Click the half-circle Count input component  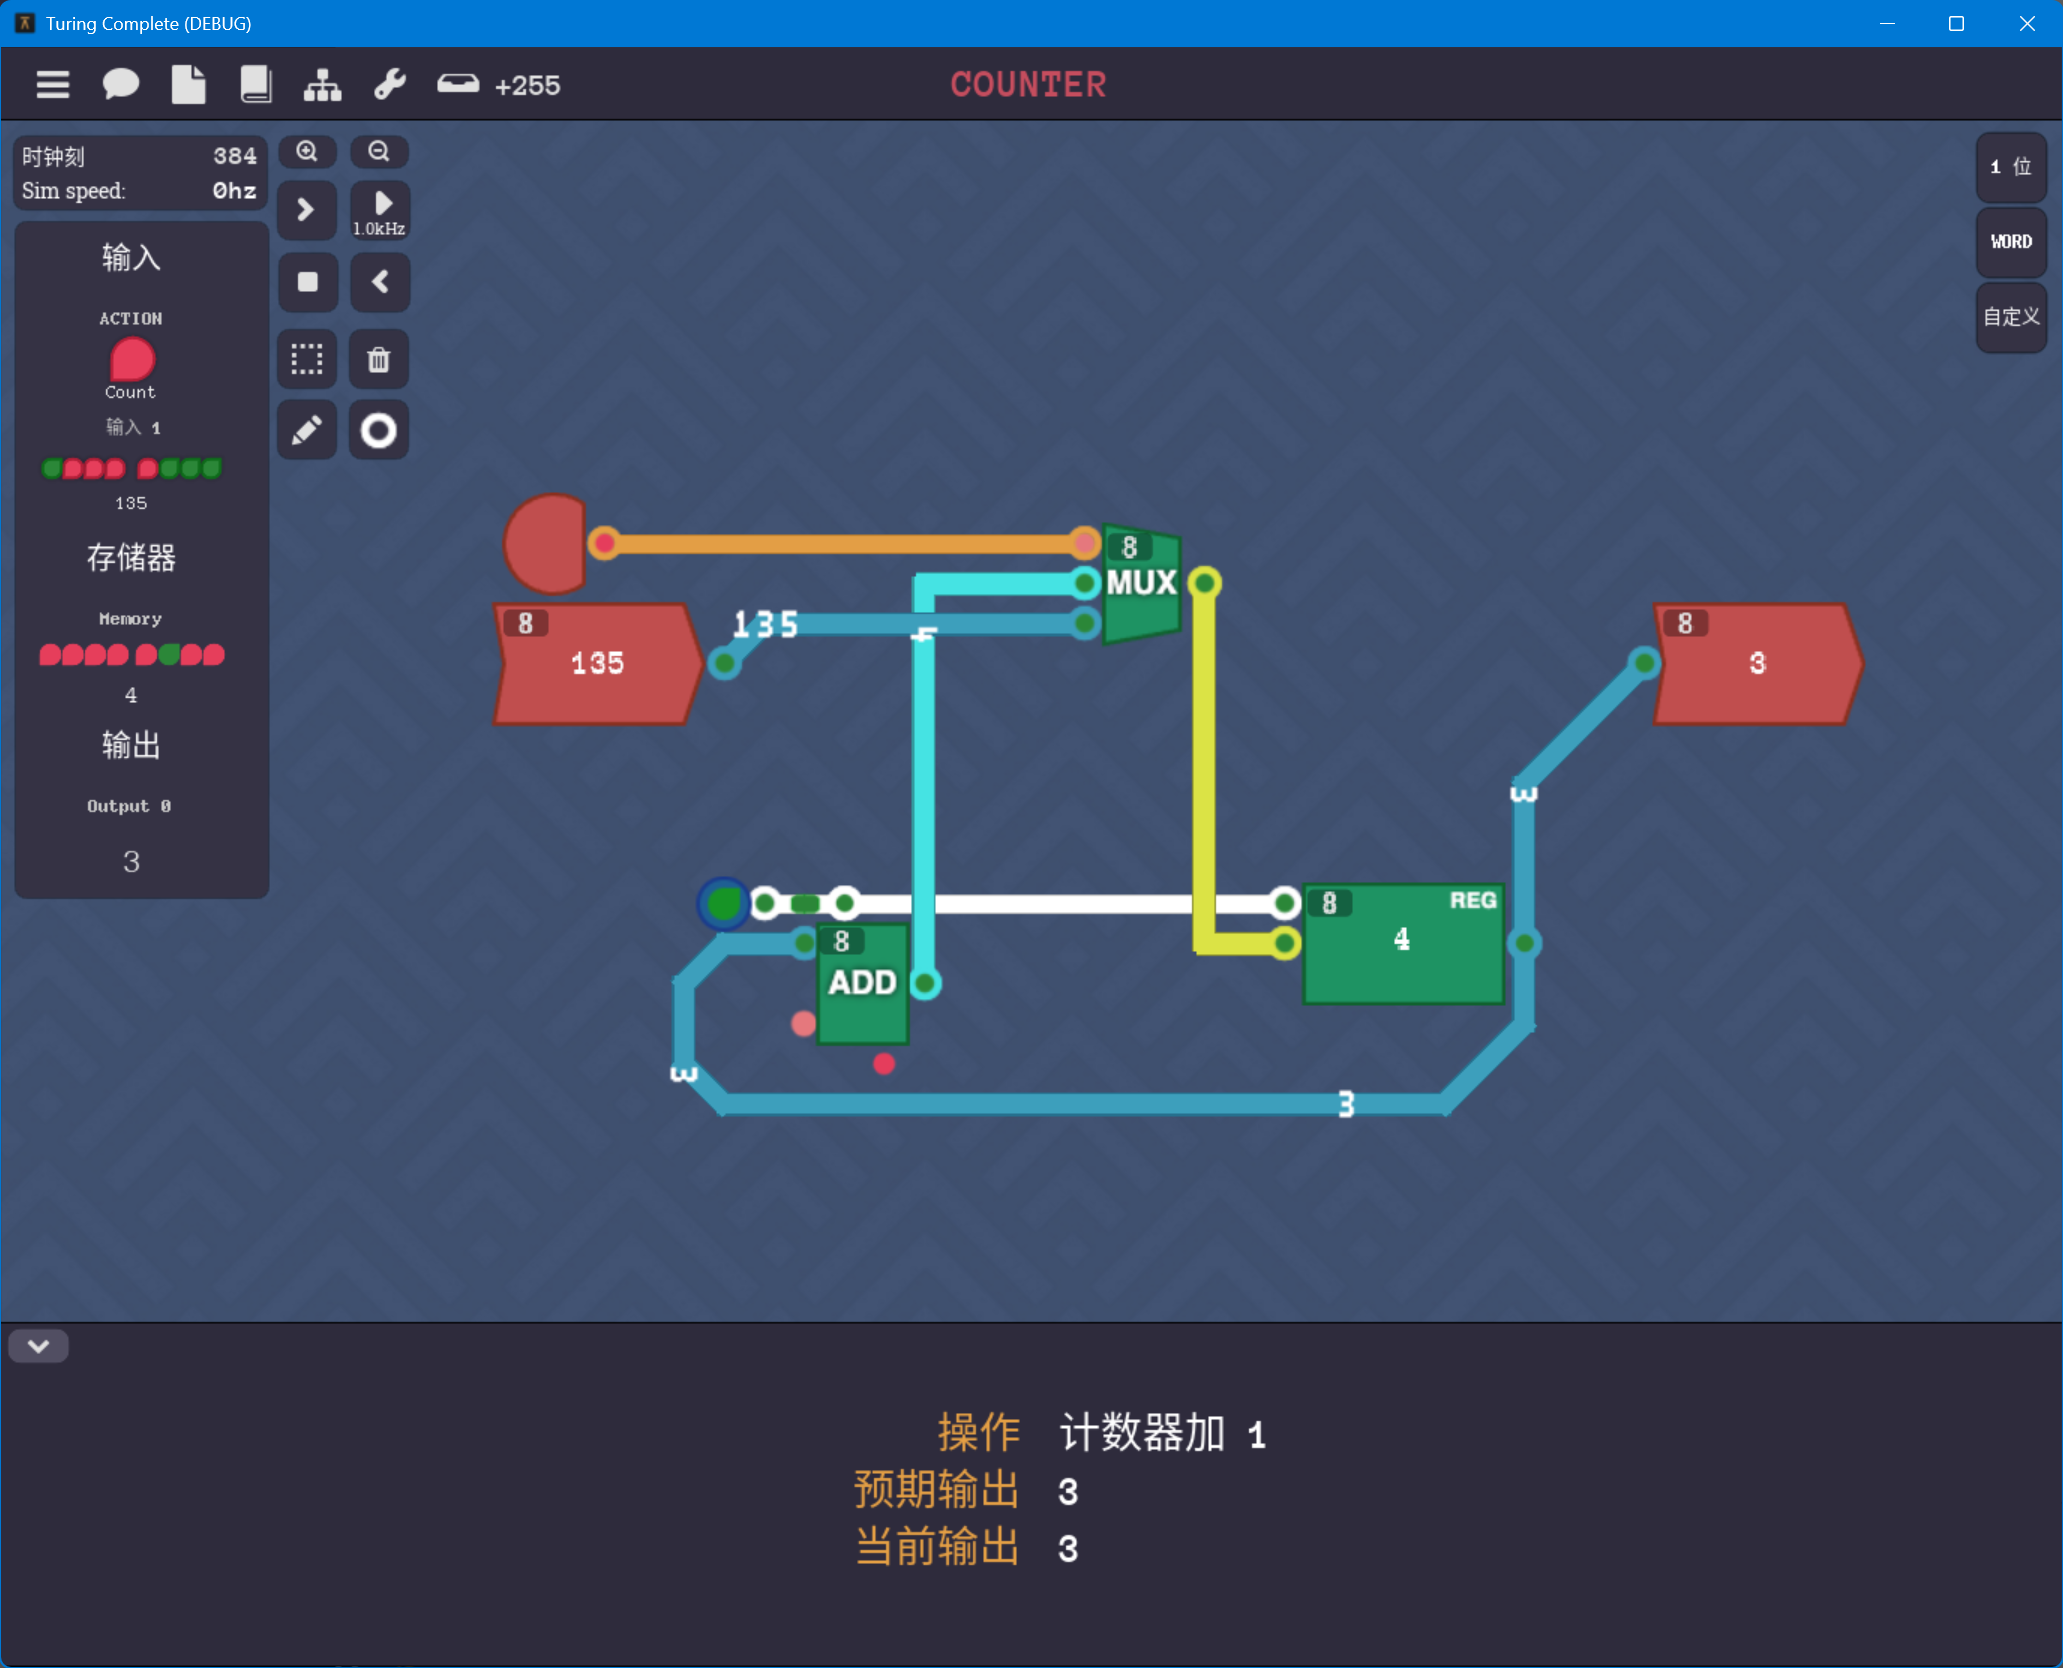click(x=545, y=544)
